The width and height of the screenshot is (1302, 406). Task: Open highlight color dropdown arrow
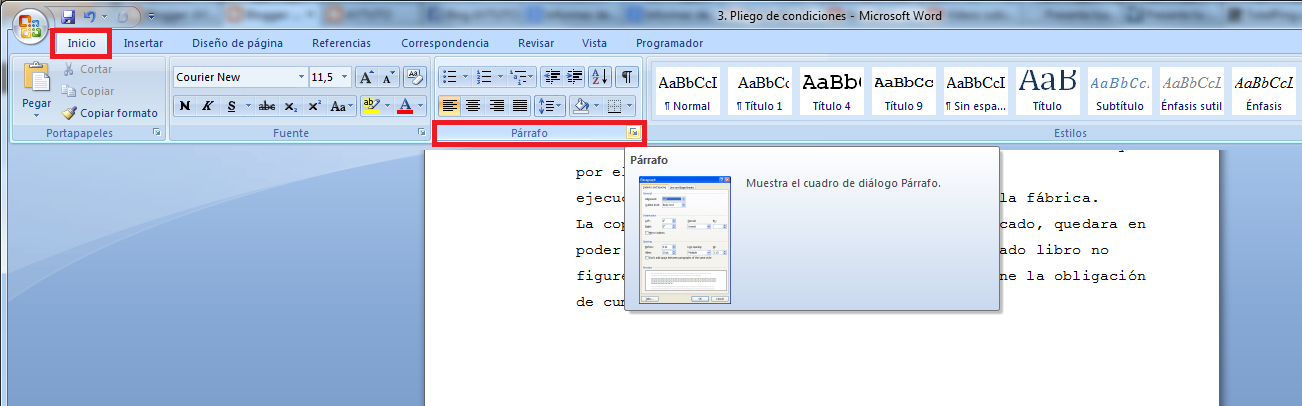pyautogui.click(x=386, y=105)
